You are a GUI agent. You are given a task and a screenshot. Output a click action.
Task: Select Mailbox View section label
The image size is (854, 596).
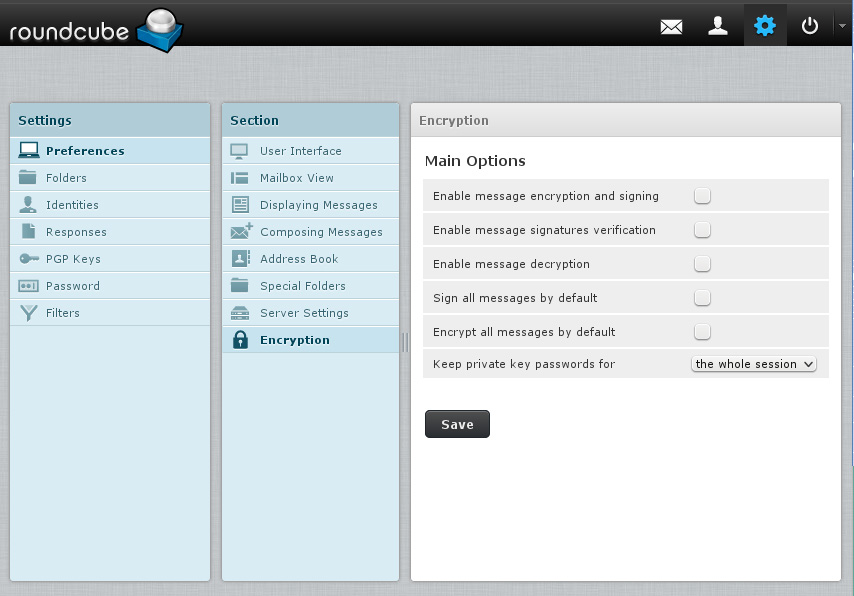pos(297,178)
